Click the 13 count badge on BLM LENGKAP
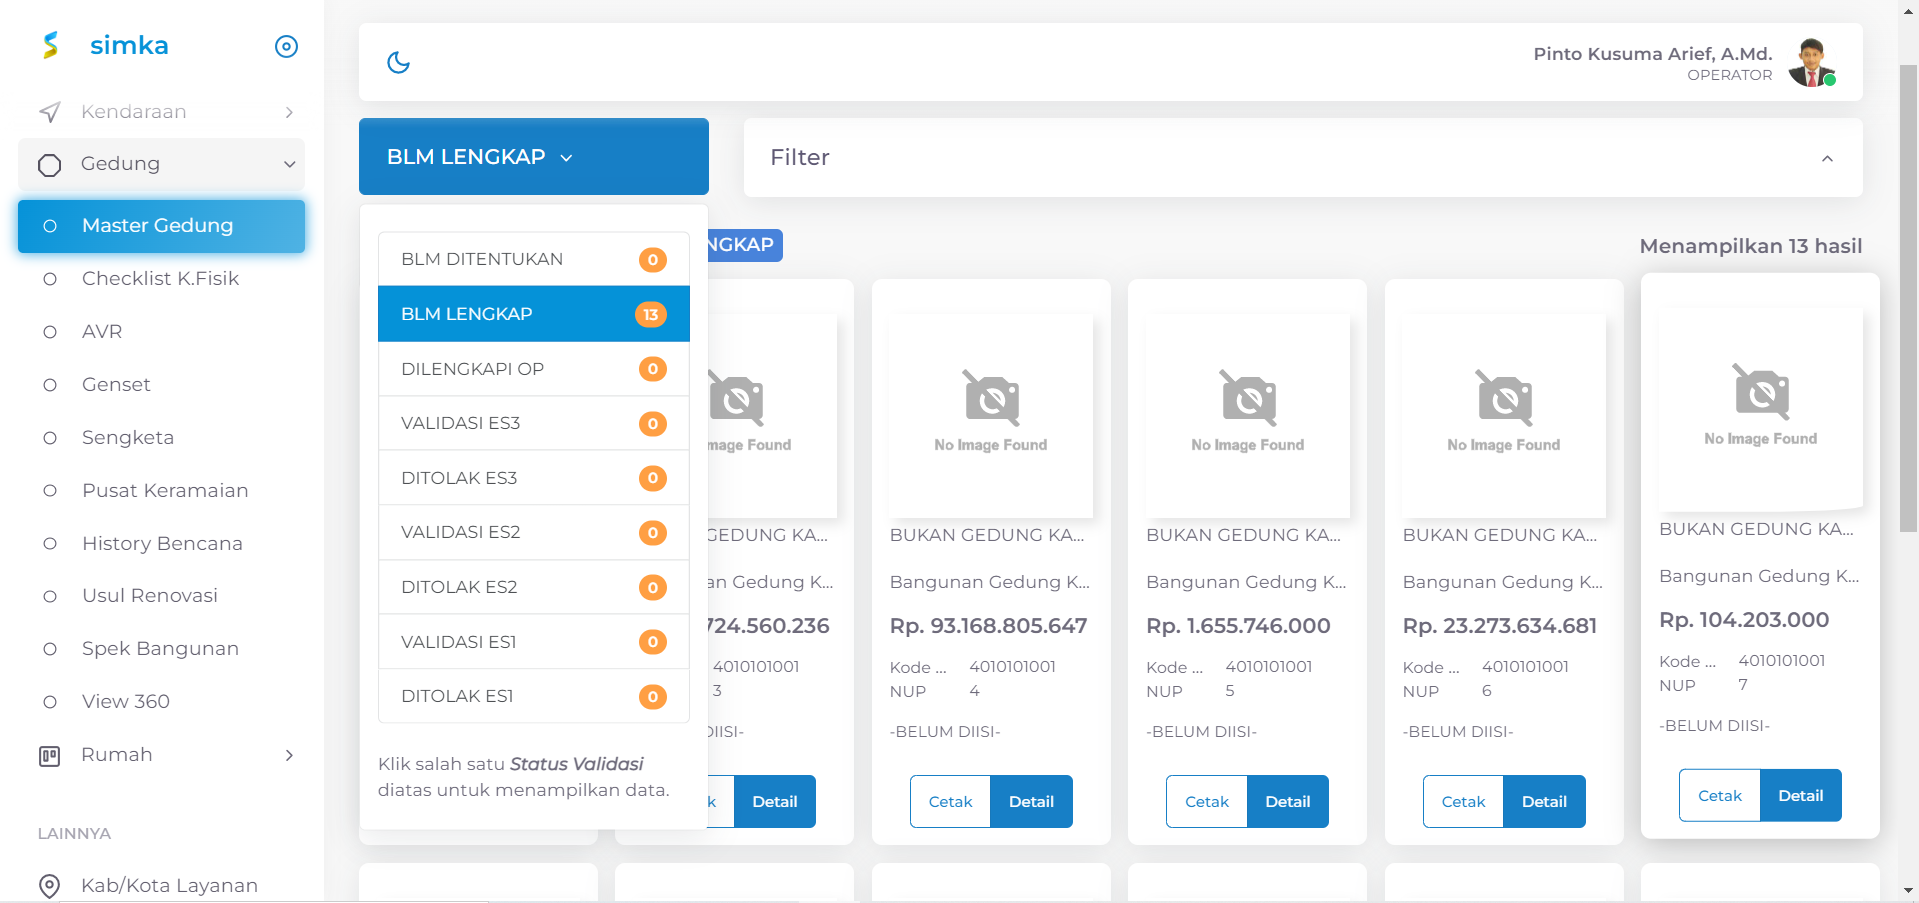The height and width of the screenshot is (903, 1919). tap(651, 314)
